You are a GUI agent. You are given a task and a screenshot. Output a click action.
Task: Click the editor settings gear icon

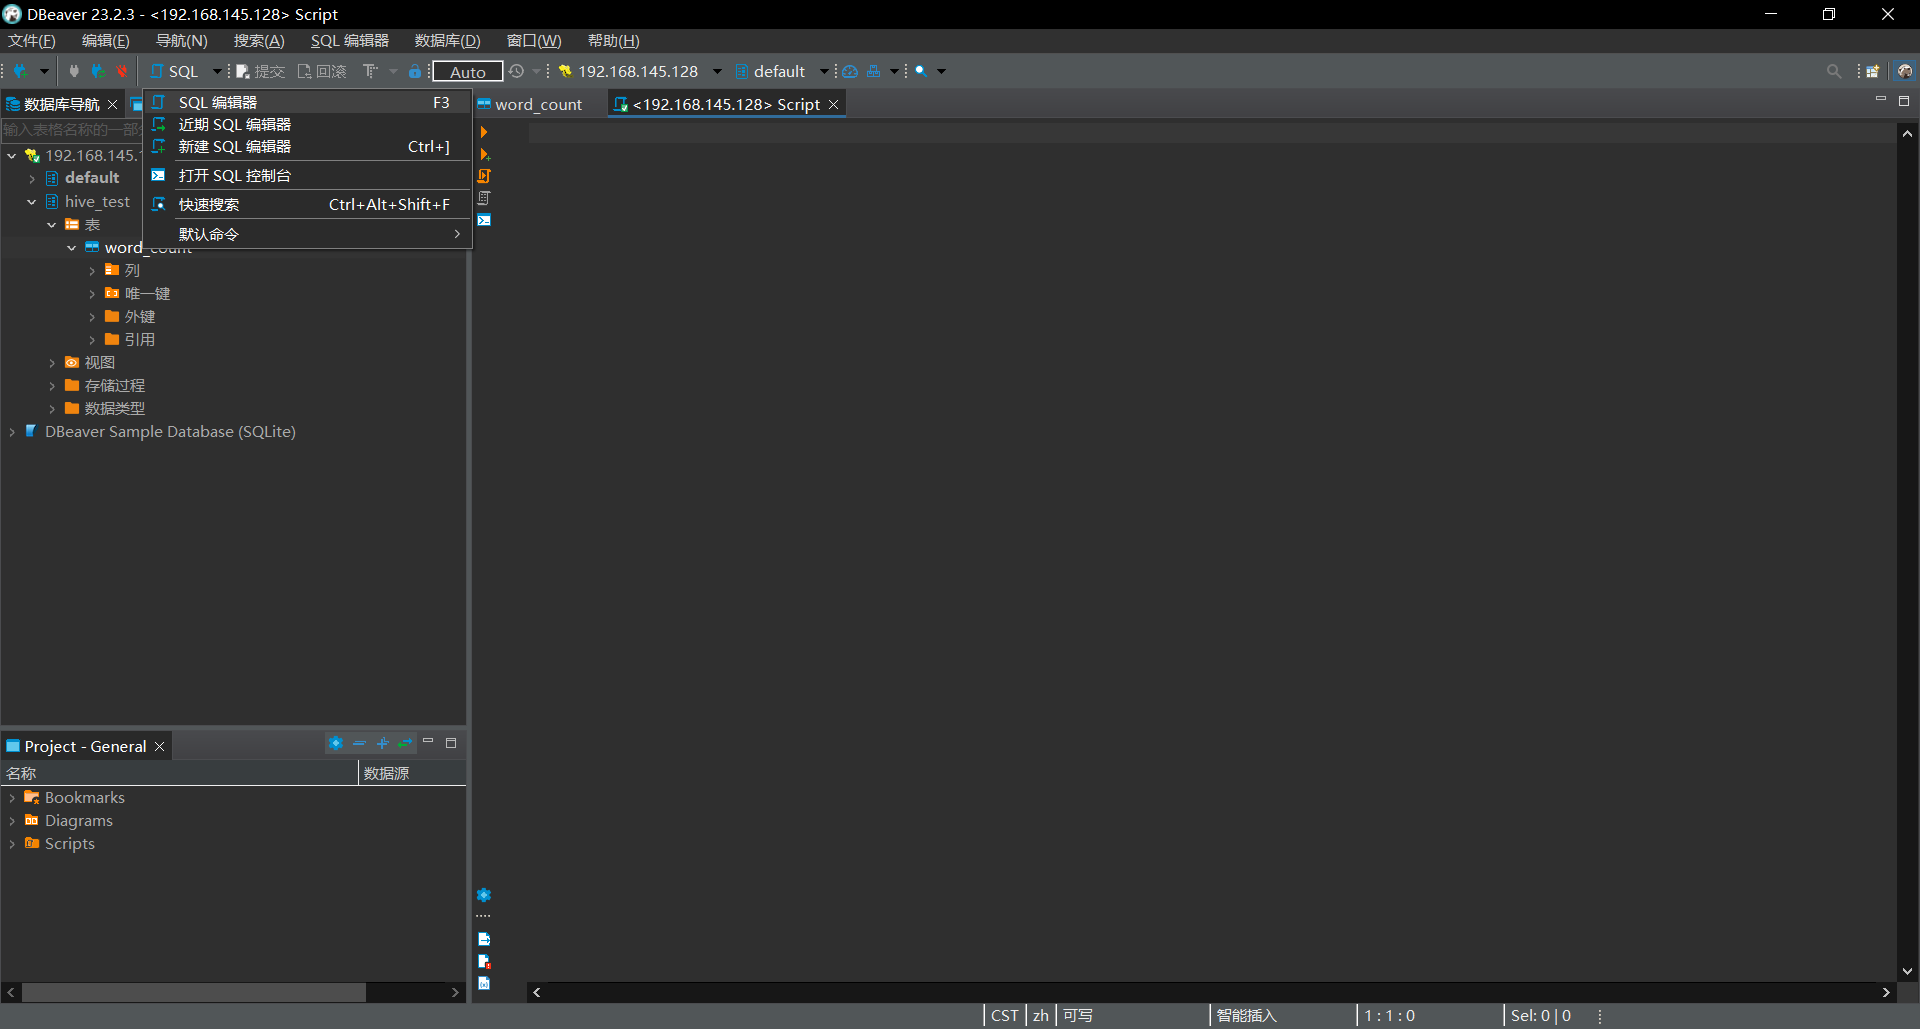pyautogui.click(x=484, y=895)
